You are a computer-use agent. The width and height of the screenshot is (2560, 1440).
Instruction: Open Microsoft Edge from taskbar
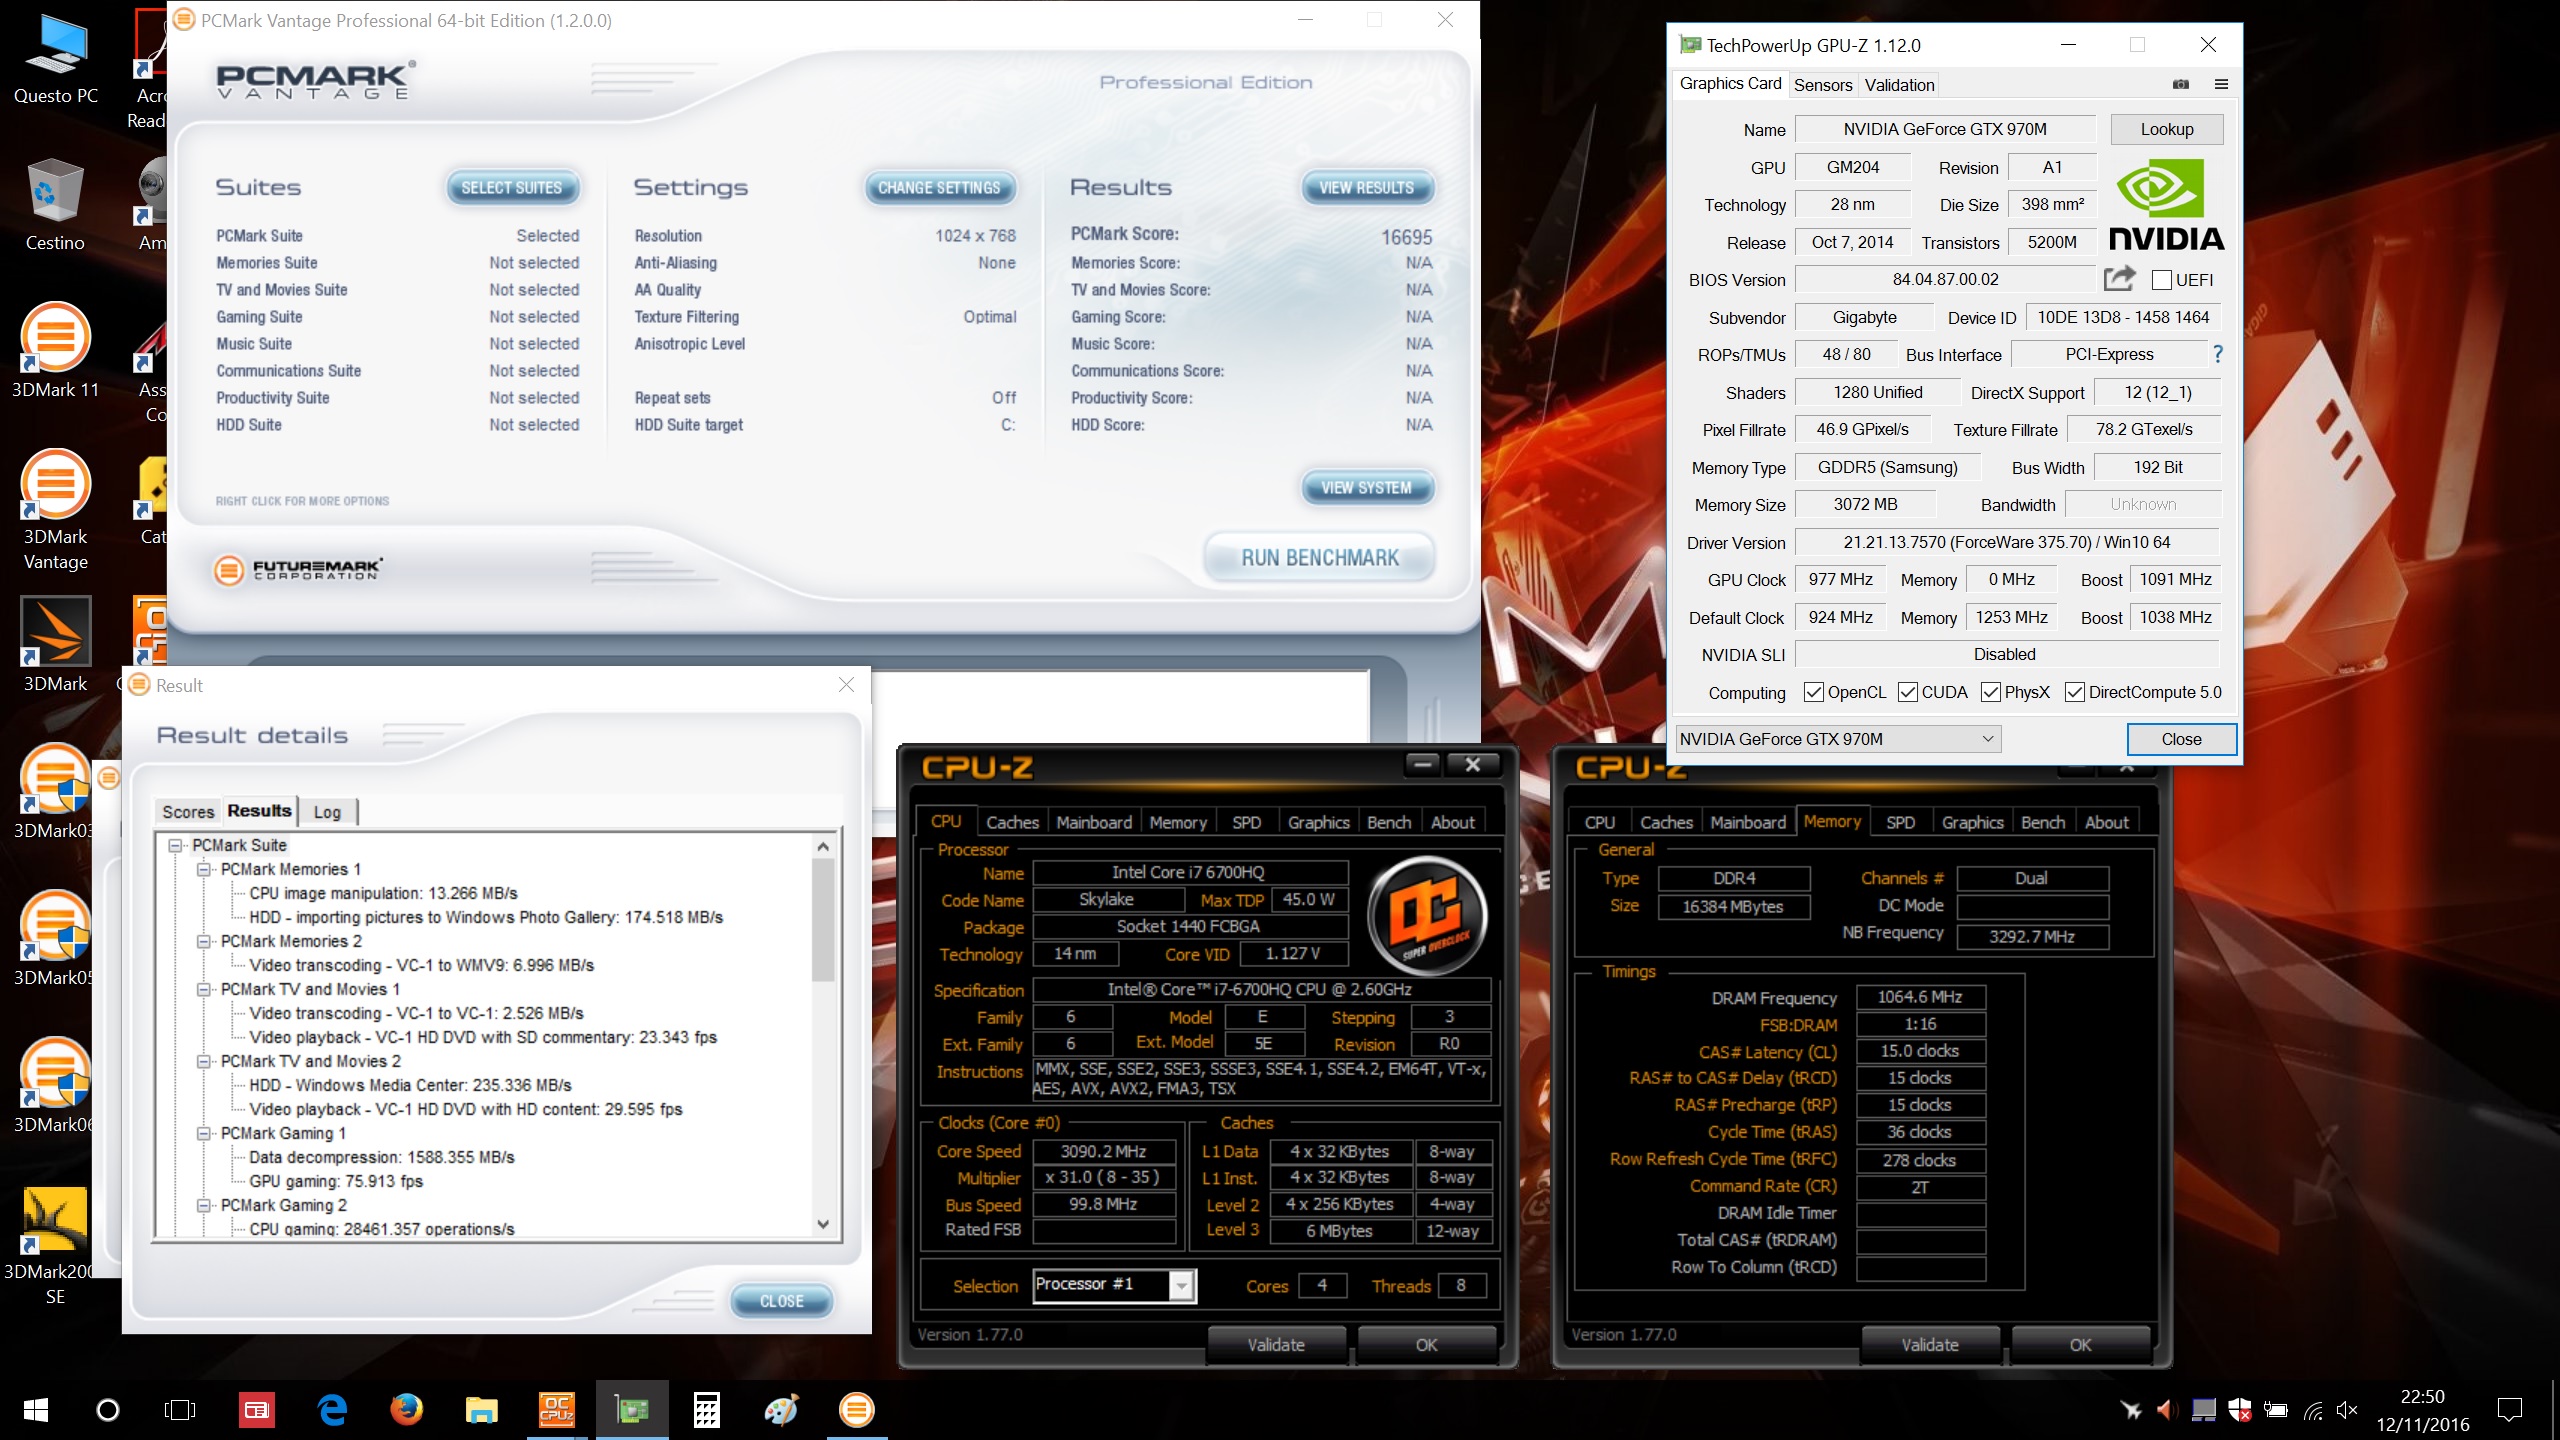332,1410
